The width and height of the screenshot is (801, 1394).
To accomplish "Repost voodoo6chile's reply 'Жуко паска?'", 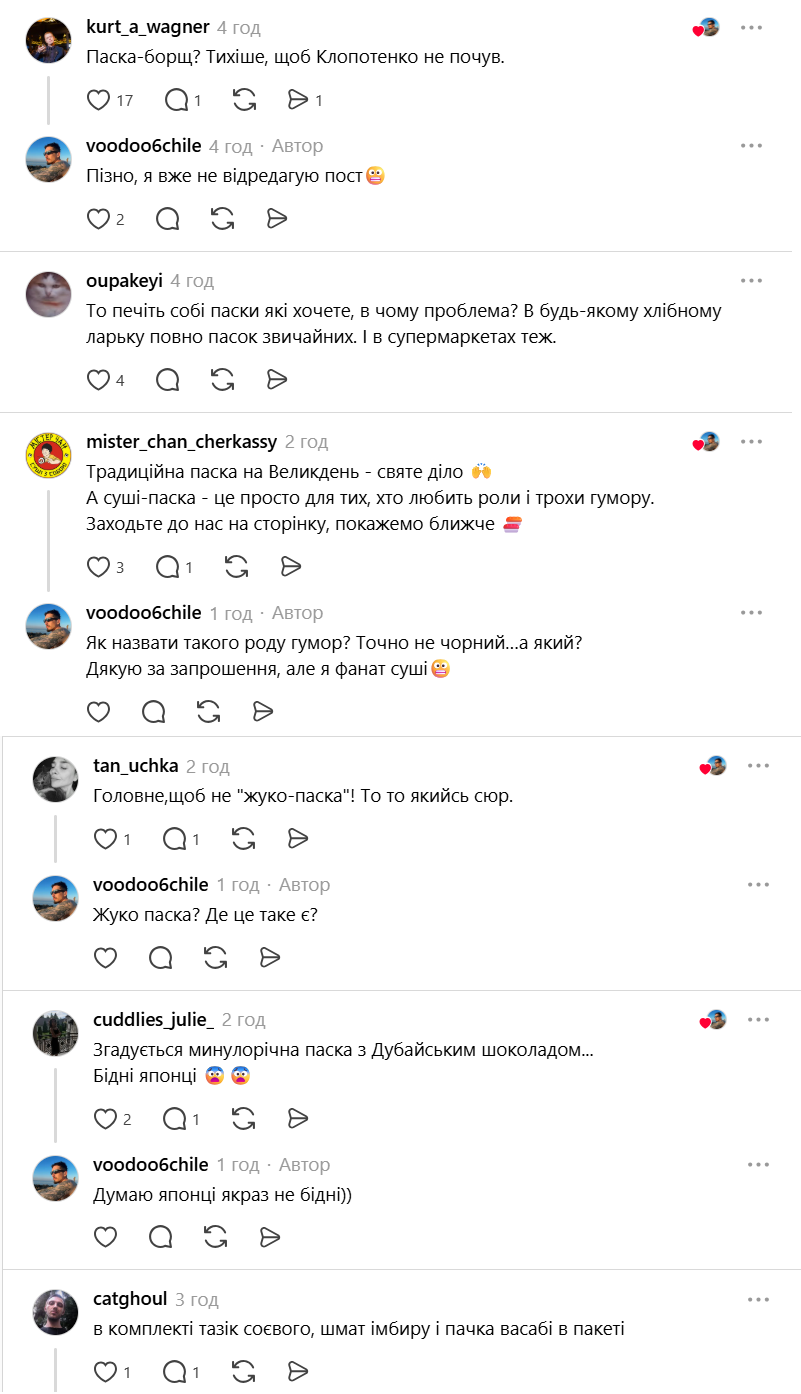I will pos(215,958).
